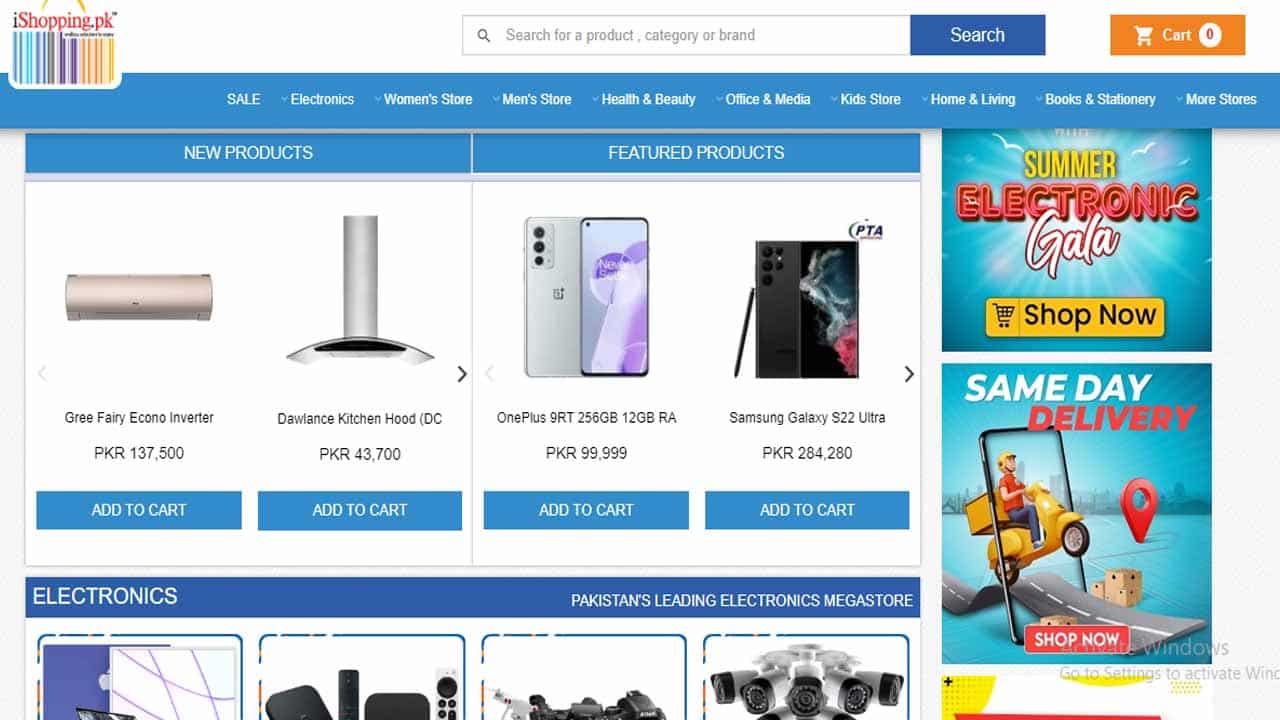Expand the More Stores dropdown menu

pyautogui.click(x=1216, y=99)
